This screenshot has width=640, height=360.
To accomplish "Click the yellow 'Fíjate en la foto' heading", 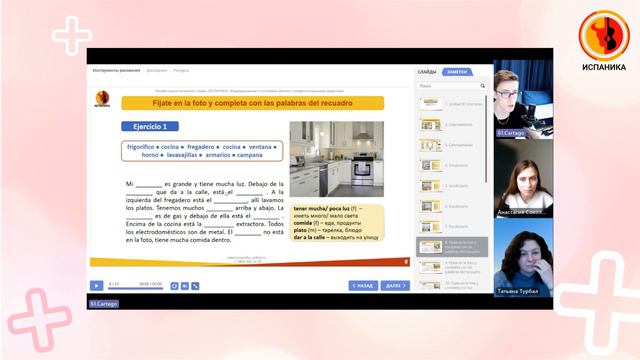I will (253, 103).
